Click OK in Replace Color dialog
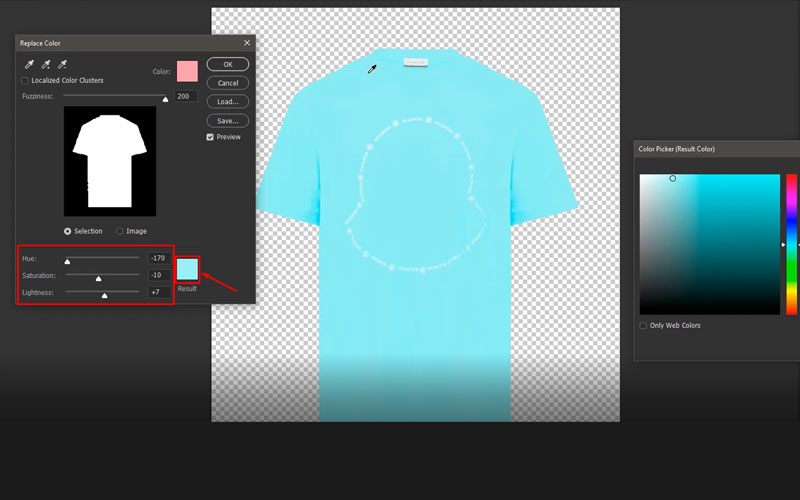This screenshot has width=800, height=500. click(228, 64)
